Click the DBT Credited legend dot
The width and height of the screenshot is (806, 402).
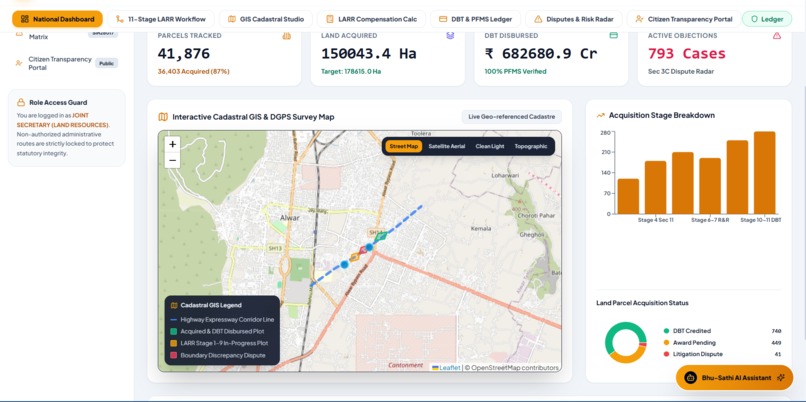[x=666, y=331]
